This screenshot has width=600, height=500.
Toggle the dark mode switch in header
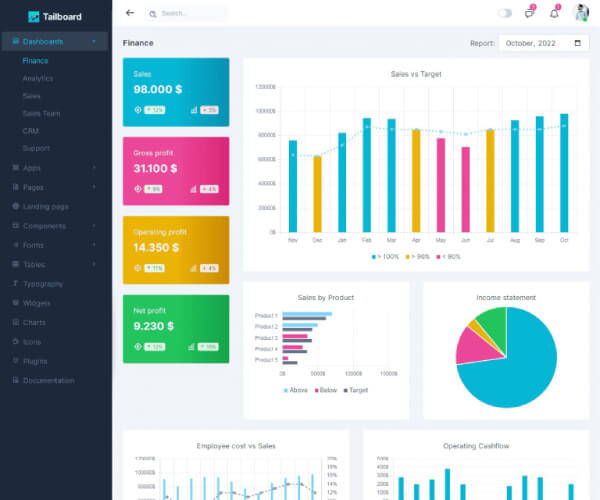click(x=505, y=13)
